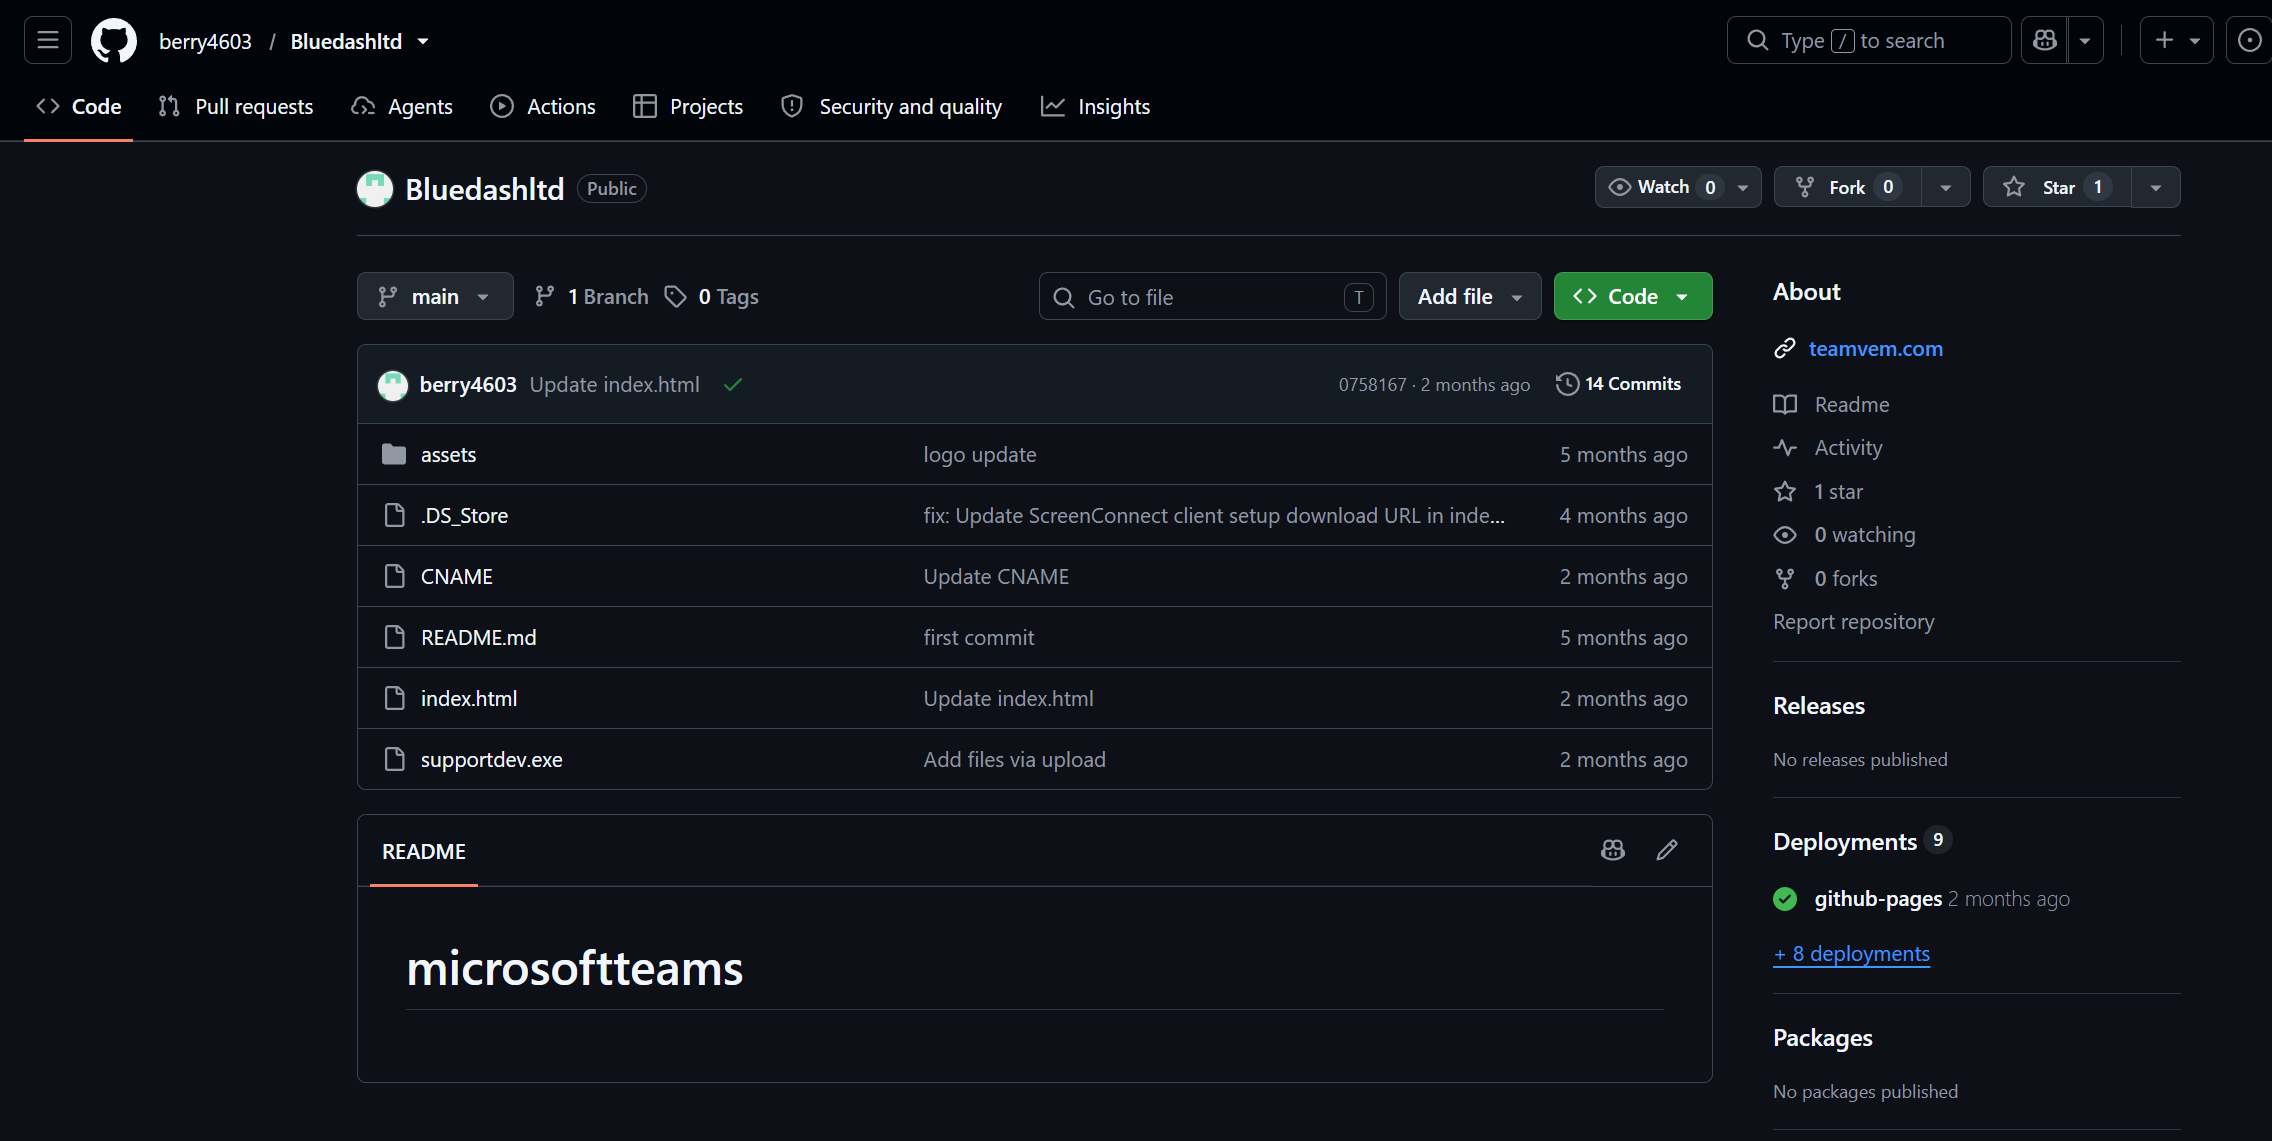View the 1 star stargazers link
2272x1141 pixels.
[1838, 491]
